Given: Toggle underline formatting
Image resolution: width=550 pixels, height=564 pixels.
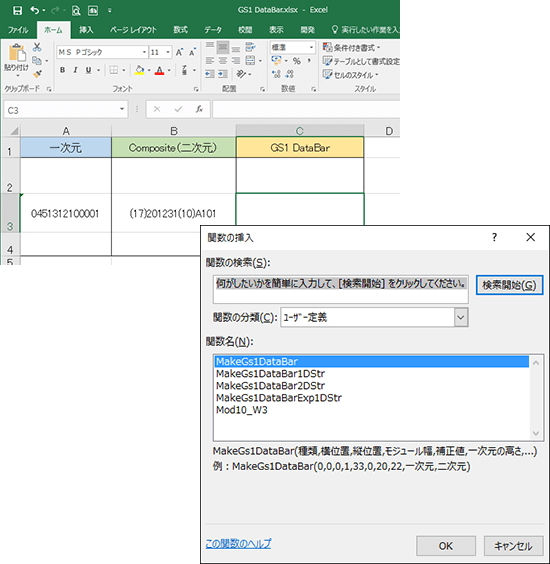Looking at the screenshot, I should [88, 70].
